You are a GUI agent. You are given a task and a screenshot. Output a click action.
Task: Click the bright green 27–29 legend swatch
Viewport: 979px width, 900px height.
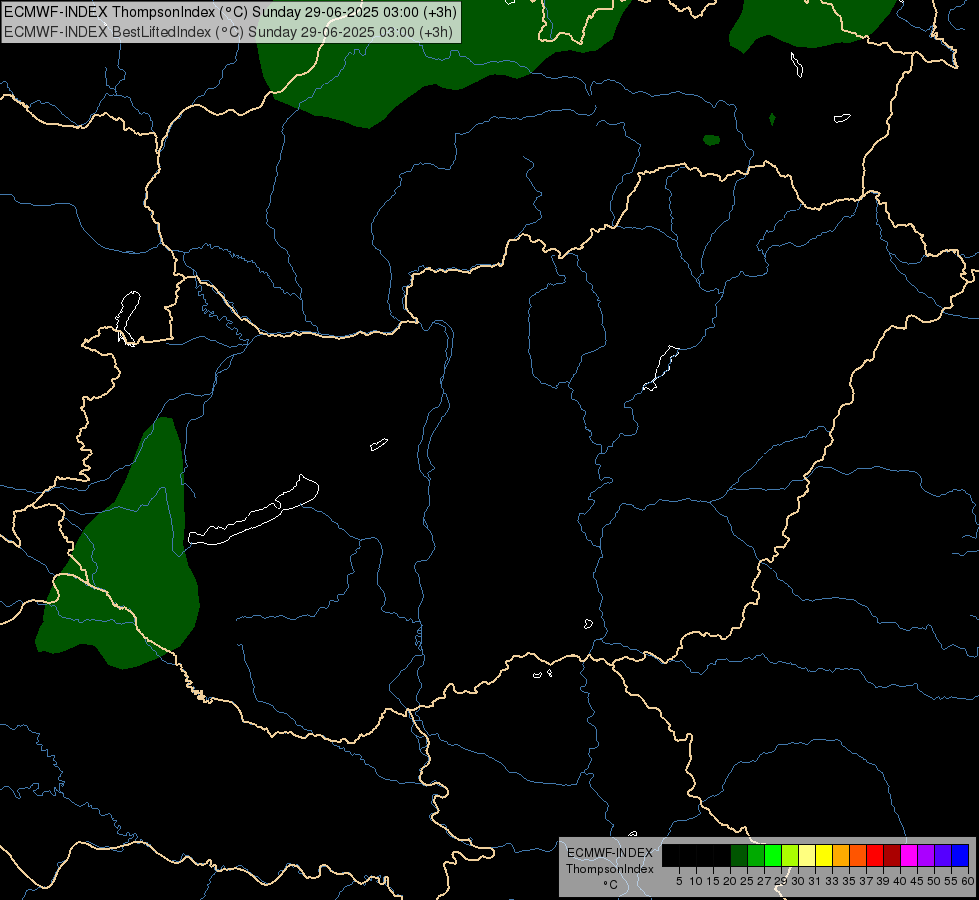773,855
